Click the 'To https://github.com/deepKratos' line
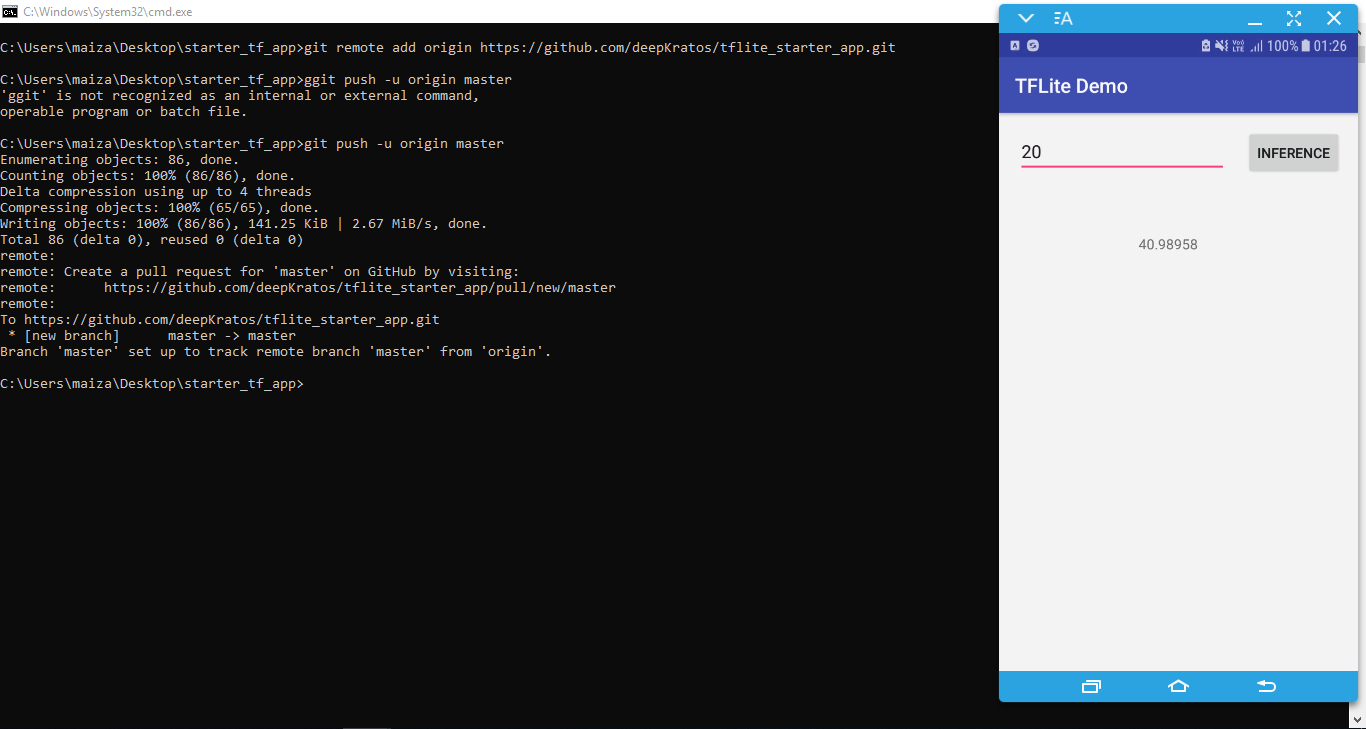 click(x=220, y=320)
